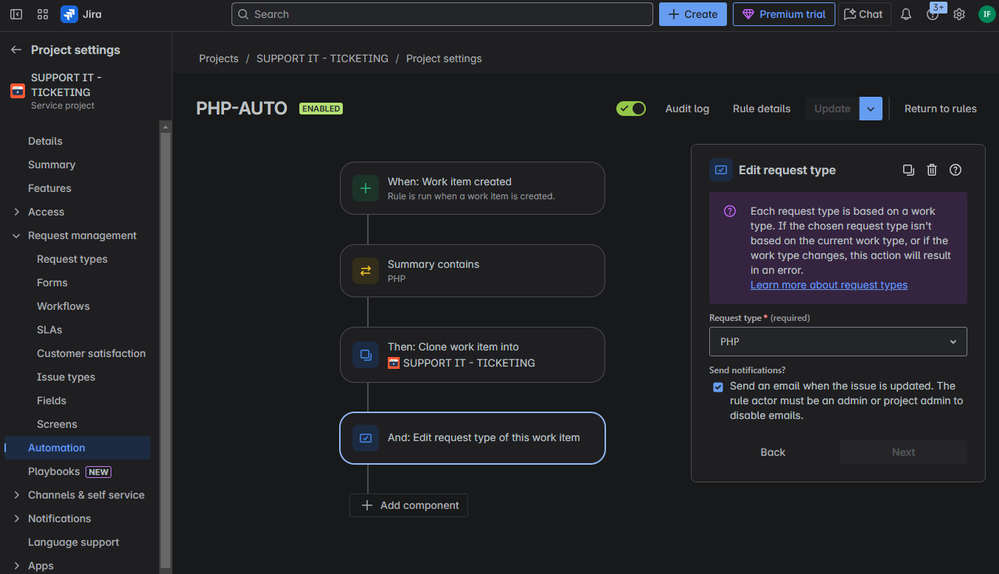The width and height of the screenshot is (999, 574).
Task: Delete the Edit request type component
Action: pos(931,170)
